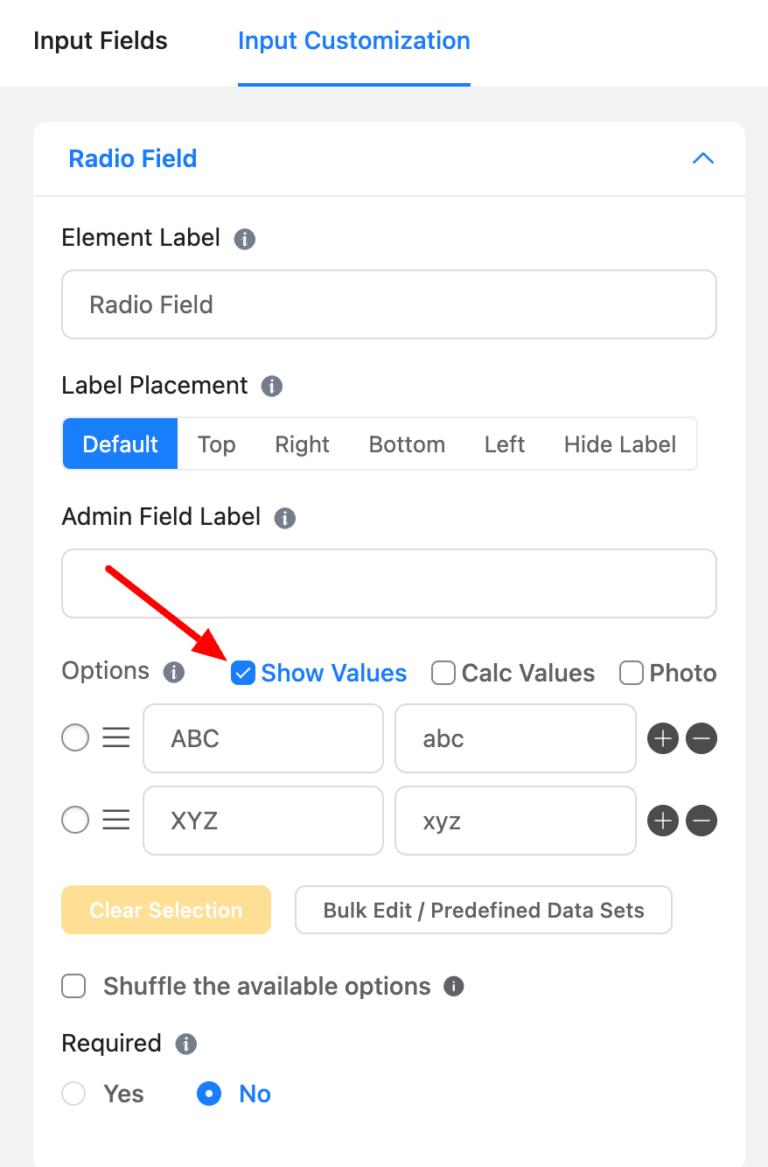This screenshot has height=1167, width=768.
Task: Select Yes for the Required setting
Action: (x=73, y=1093)
